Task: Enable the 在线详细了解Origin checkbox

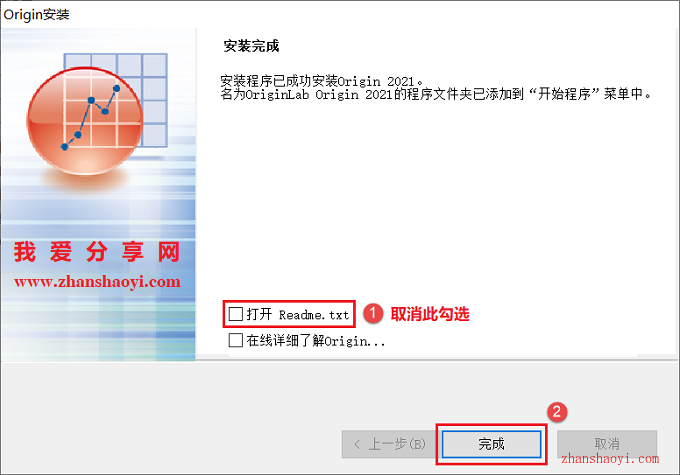Action: [235, 340]
